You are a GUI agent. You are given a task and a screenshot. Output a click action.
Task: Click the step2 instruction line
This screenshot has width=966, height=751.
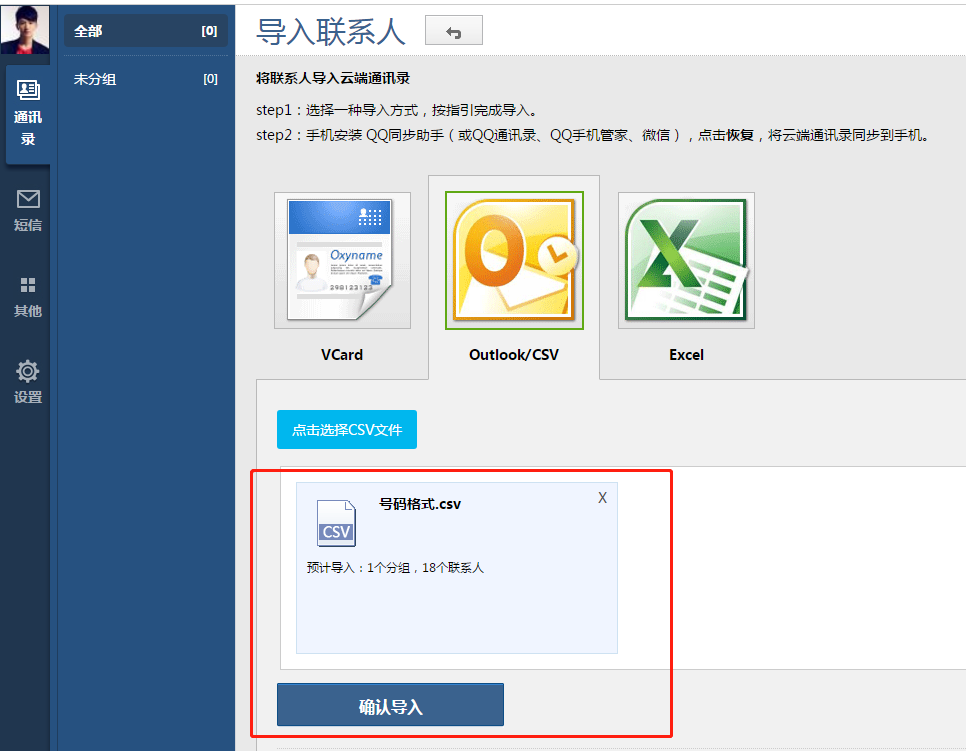593,135
